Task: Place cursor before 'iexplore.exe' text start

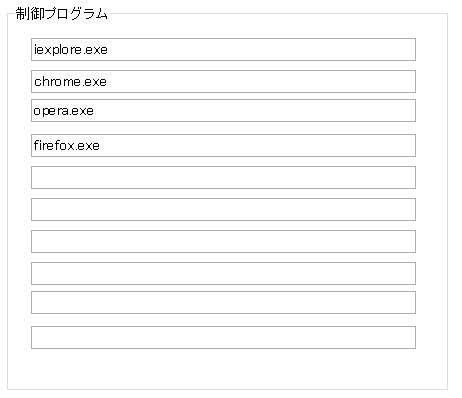Action: pos(34,50)
